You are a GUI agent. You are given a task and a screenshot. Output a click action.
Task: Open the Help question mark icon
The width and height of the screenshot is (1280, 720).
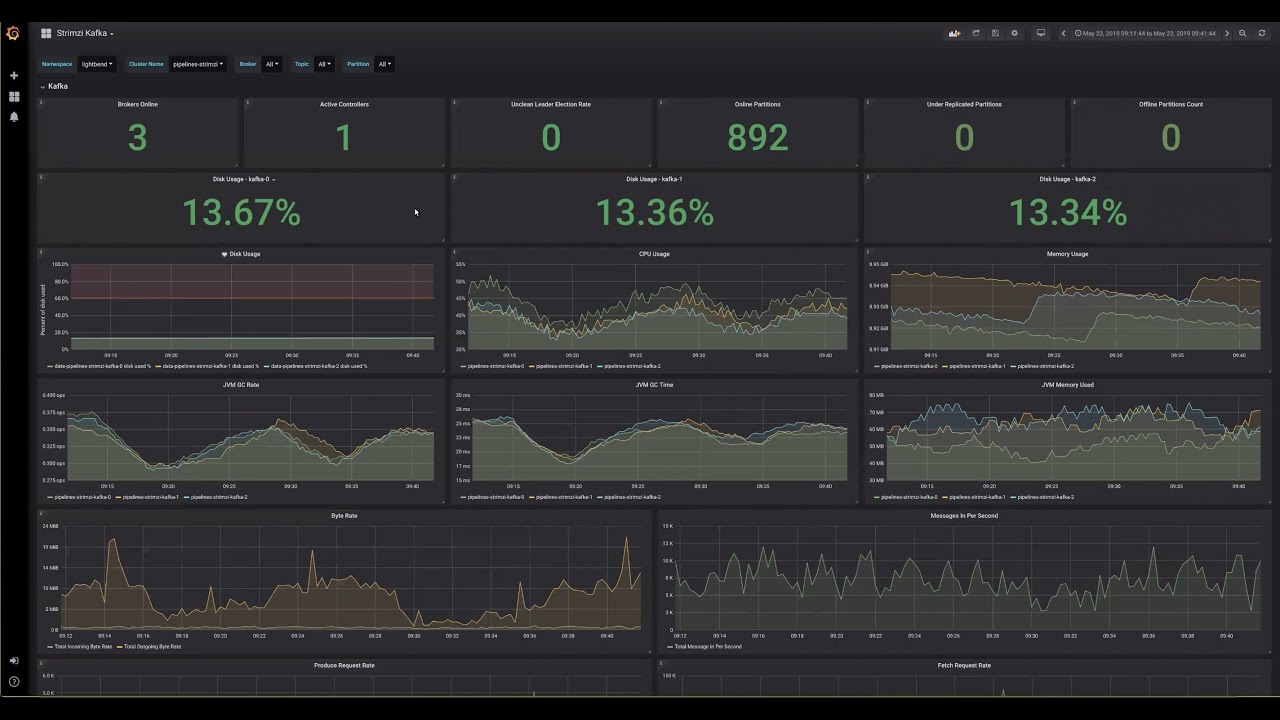click(x=14, y=682)
